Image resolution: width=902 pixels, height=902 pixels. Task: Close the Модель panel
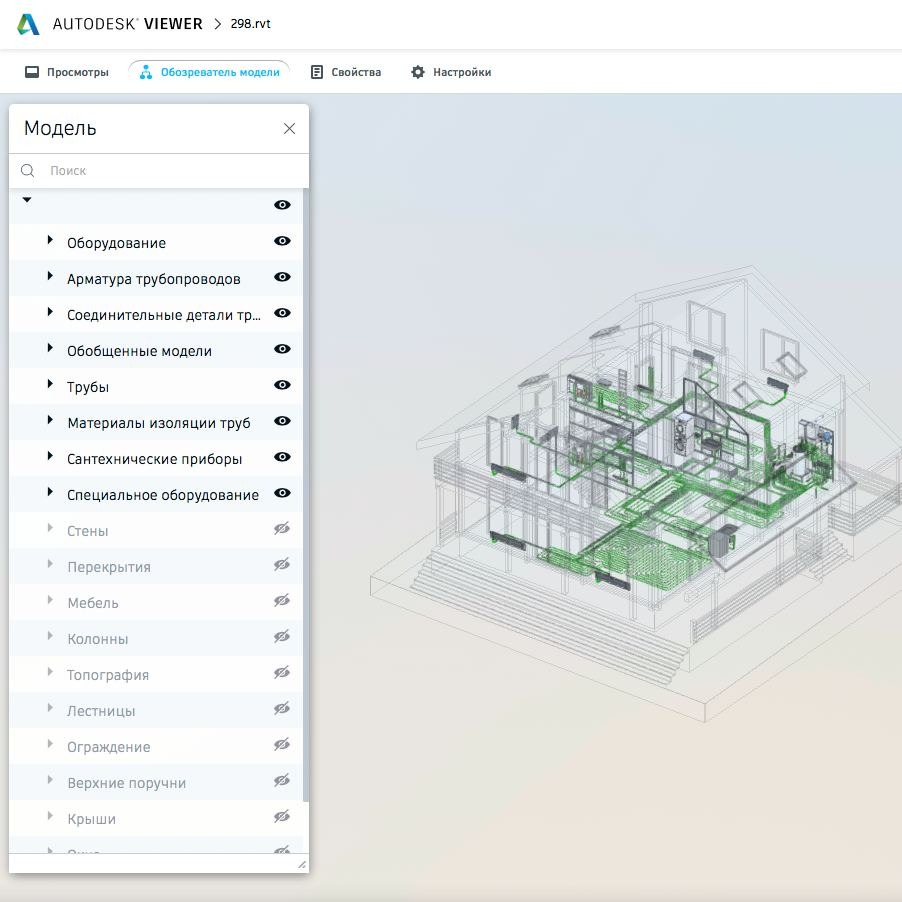pyautogui.click(x=289, y=128)
